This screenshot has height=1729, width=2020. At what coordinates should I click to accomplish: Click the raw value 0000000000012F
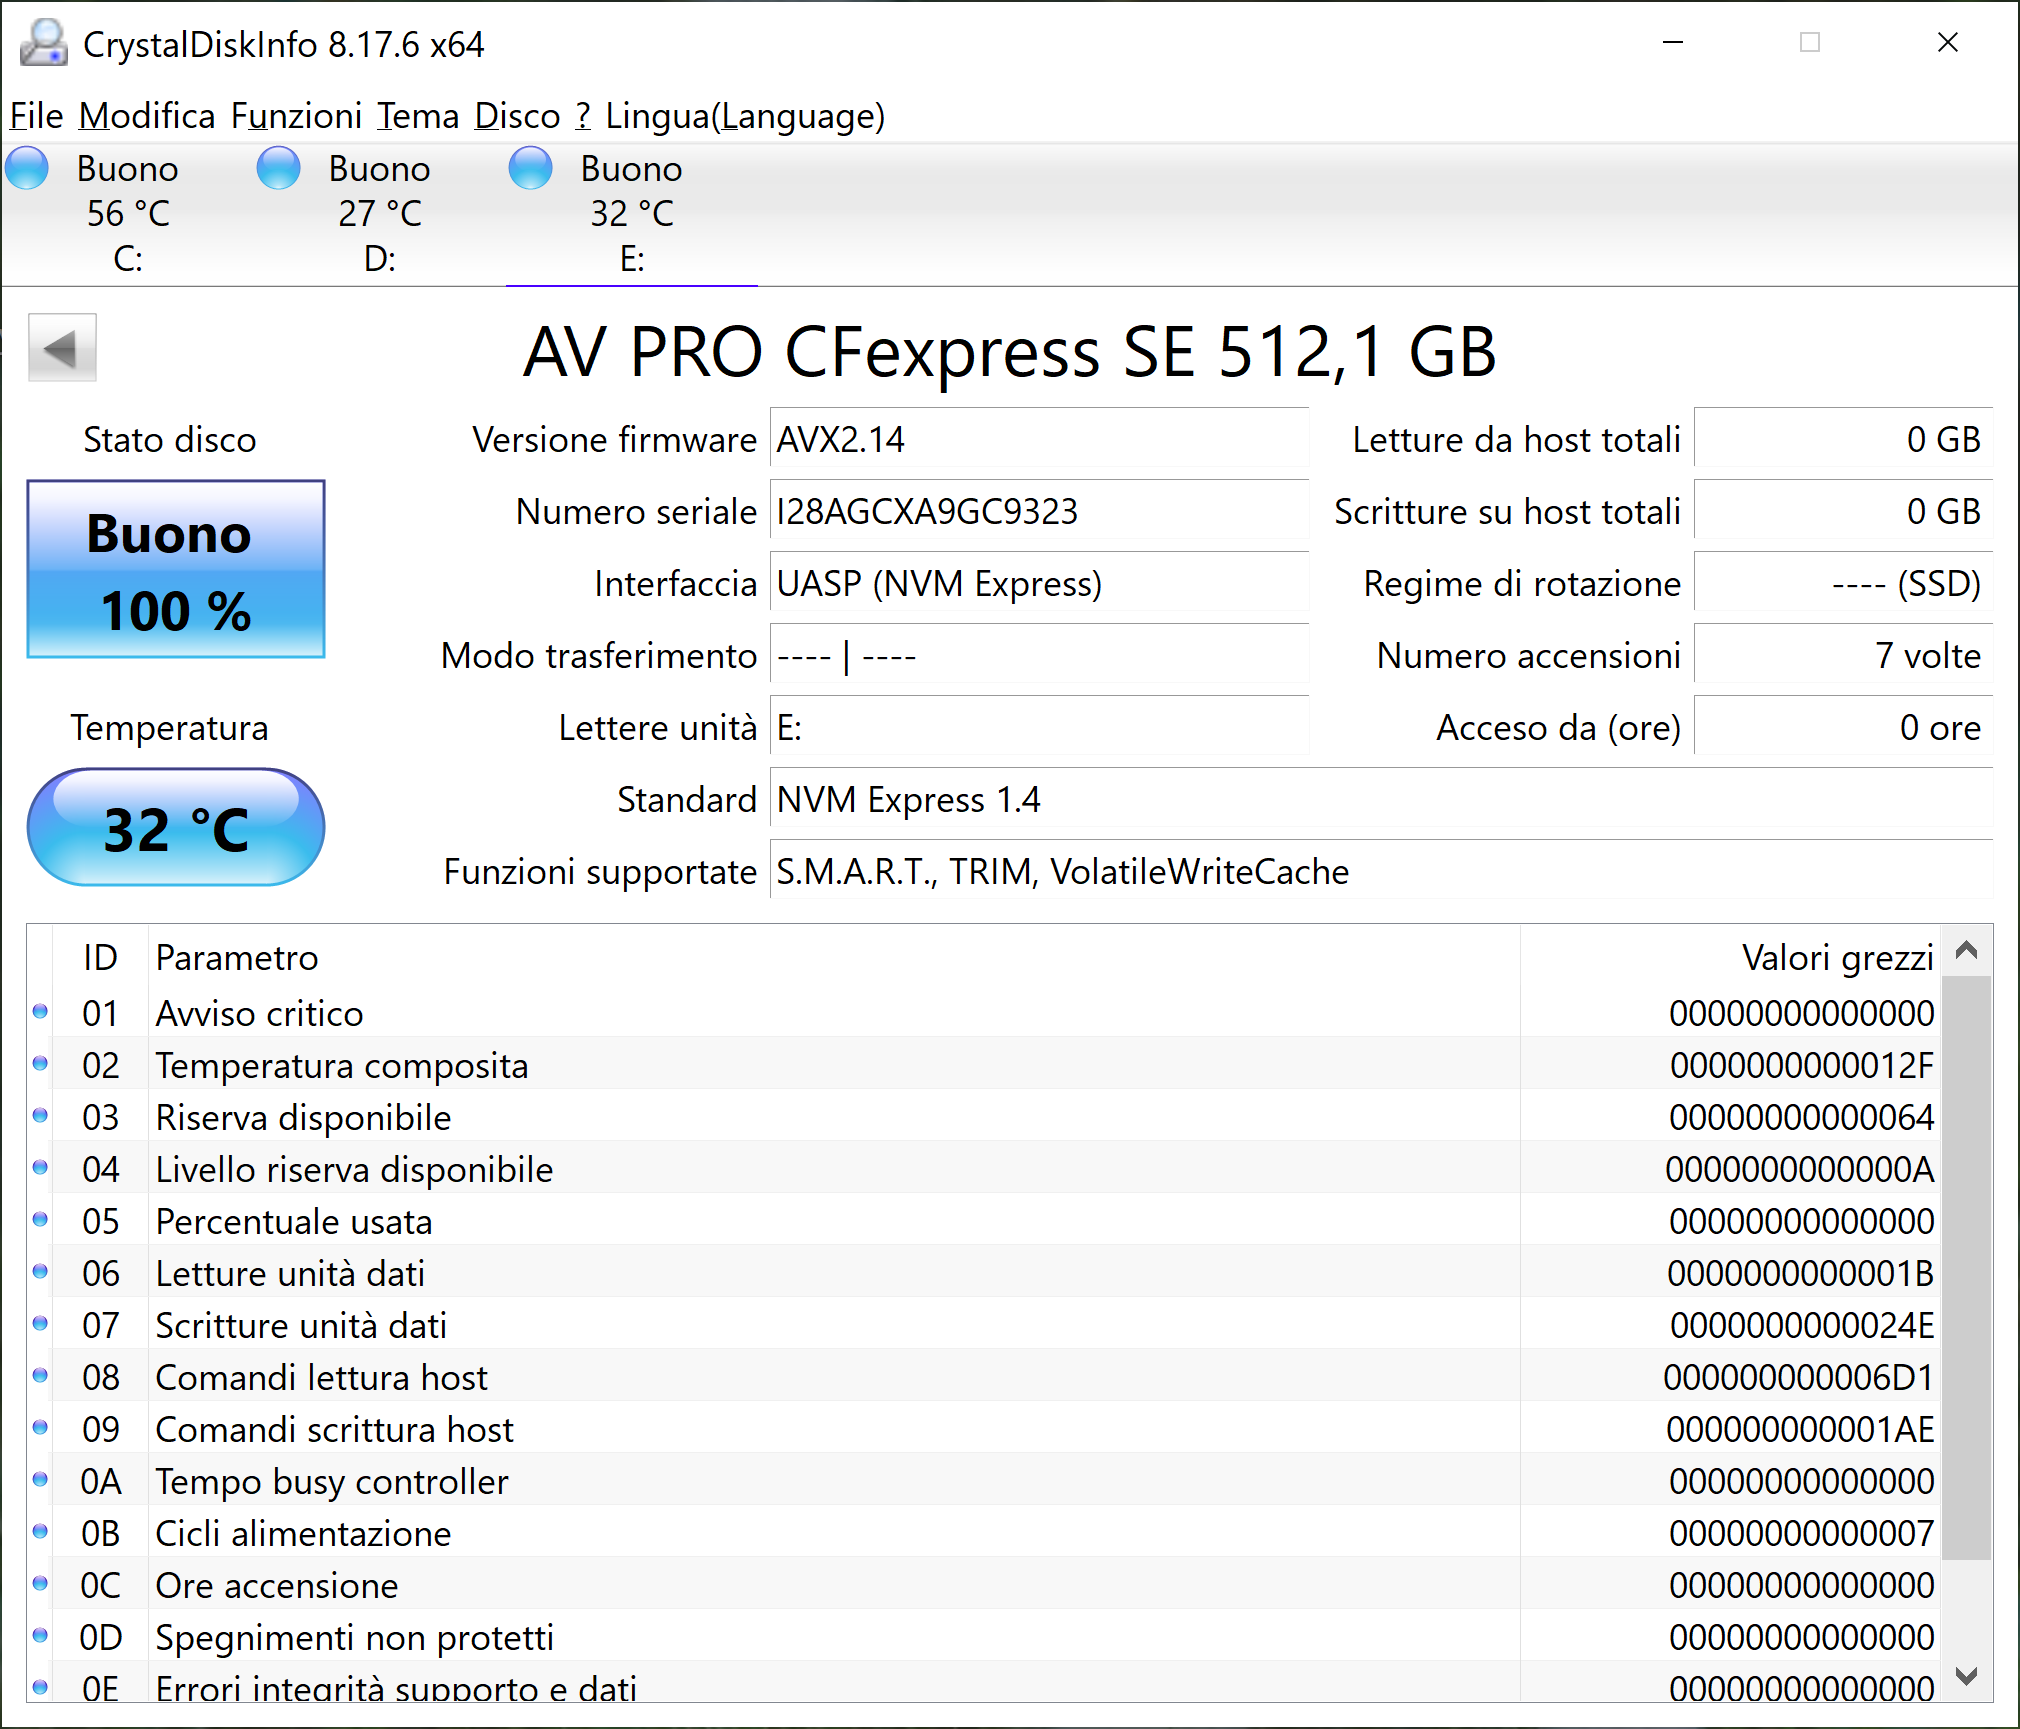pos(1802,1065)
